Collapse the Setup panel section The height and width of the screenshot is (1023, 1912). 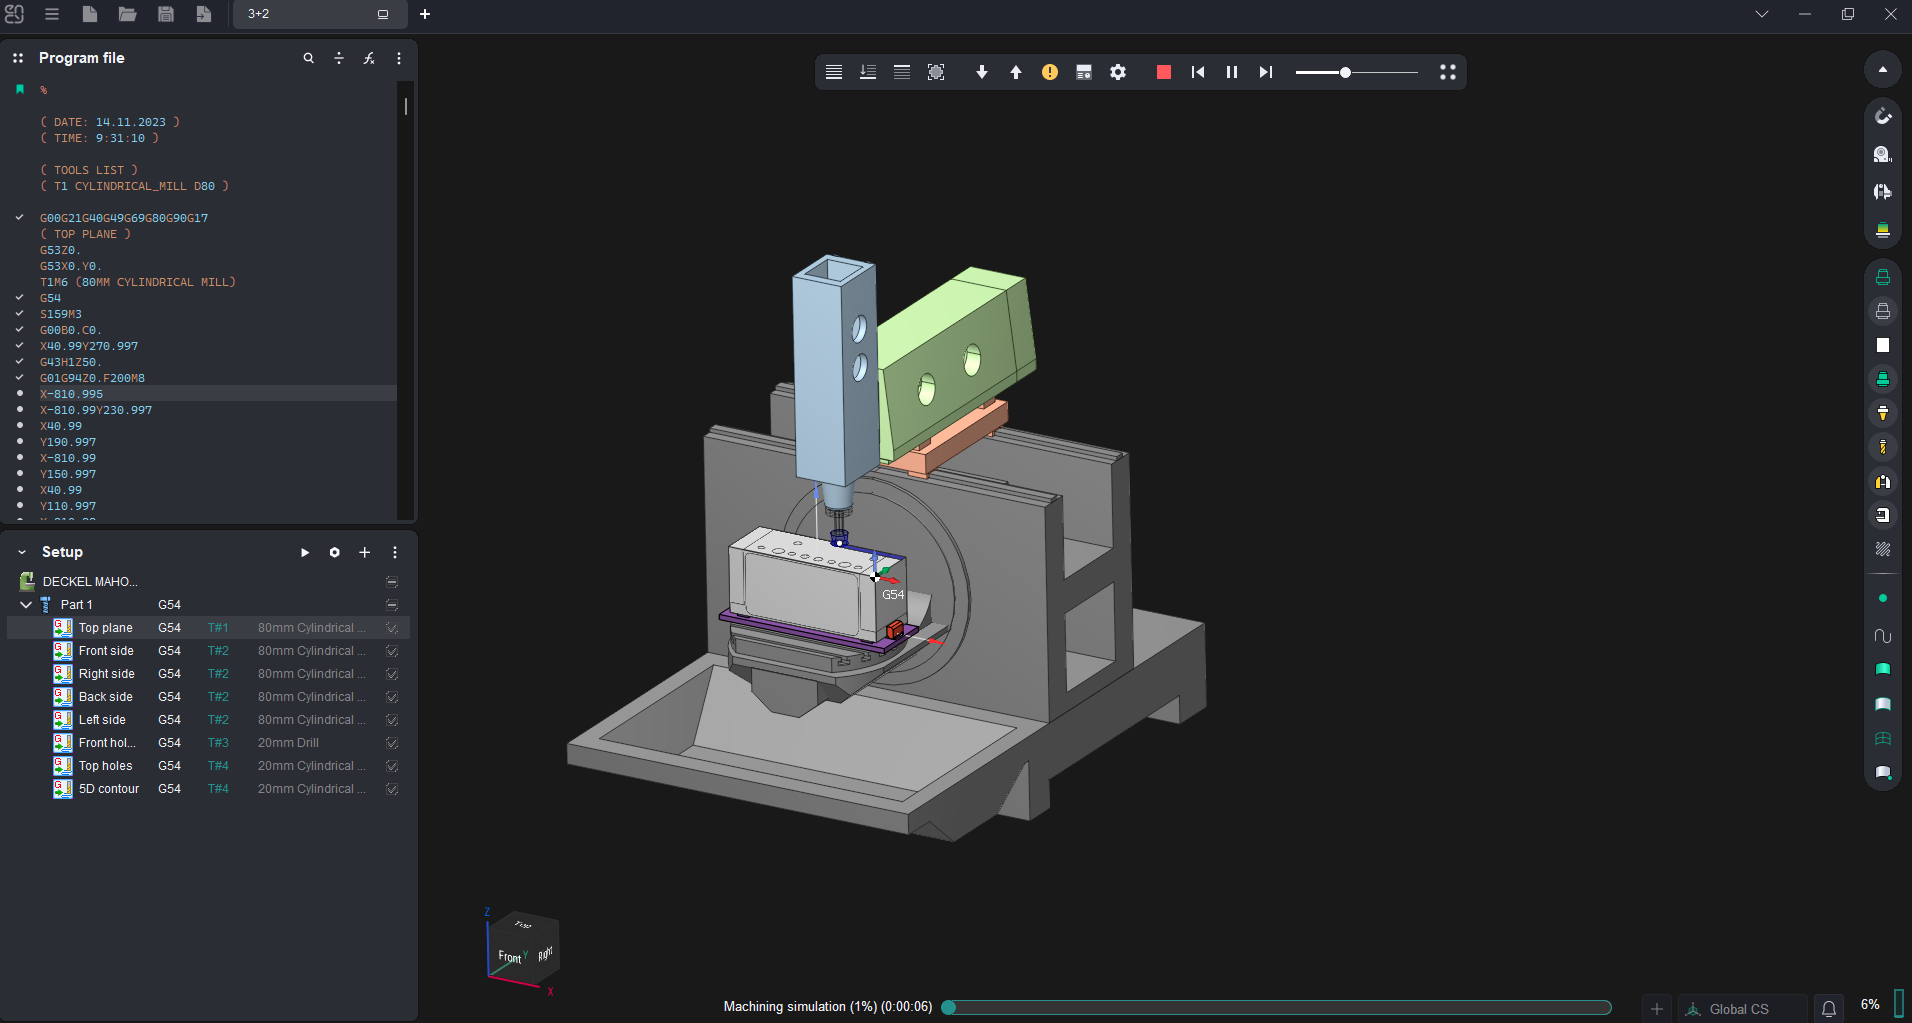(x=22, y=552)
